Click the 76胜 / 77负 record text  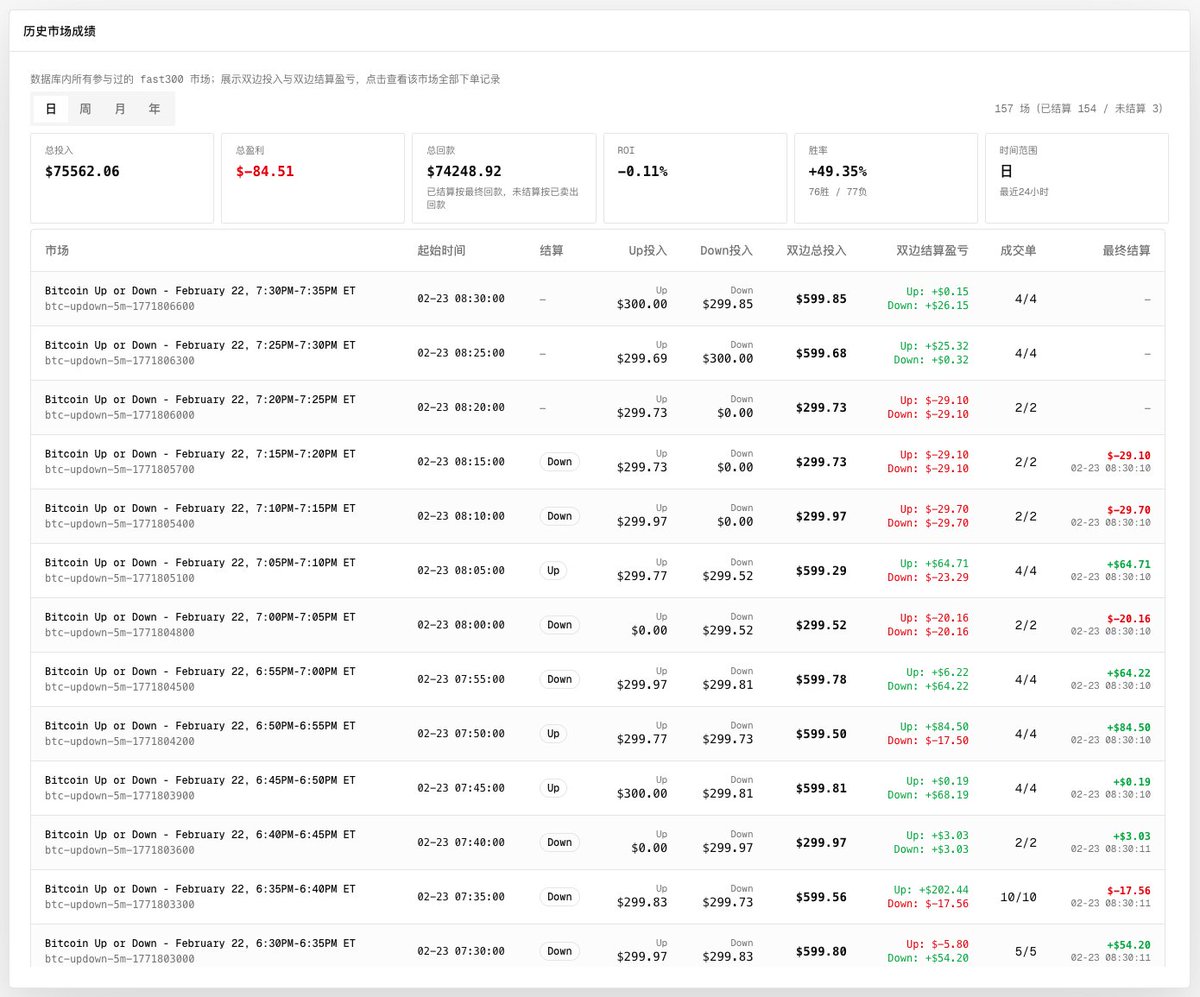838,190
